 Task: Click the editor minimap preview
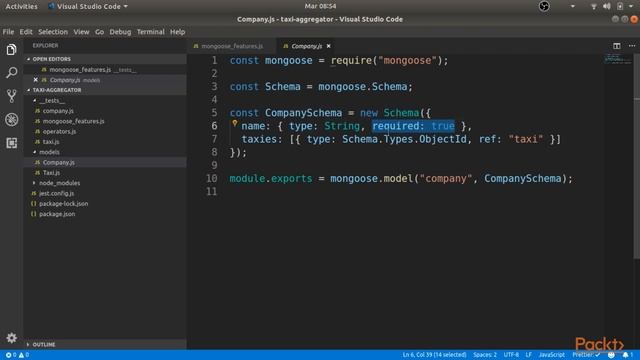point(618,59)
